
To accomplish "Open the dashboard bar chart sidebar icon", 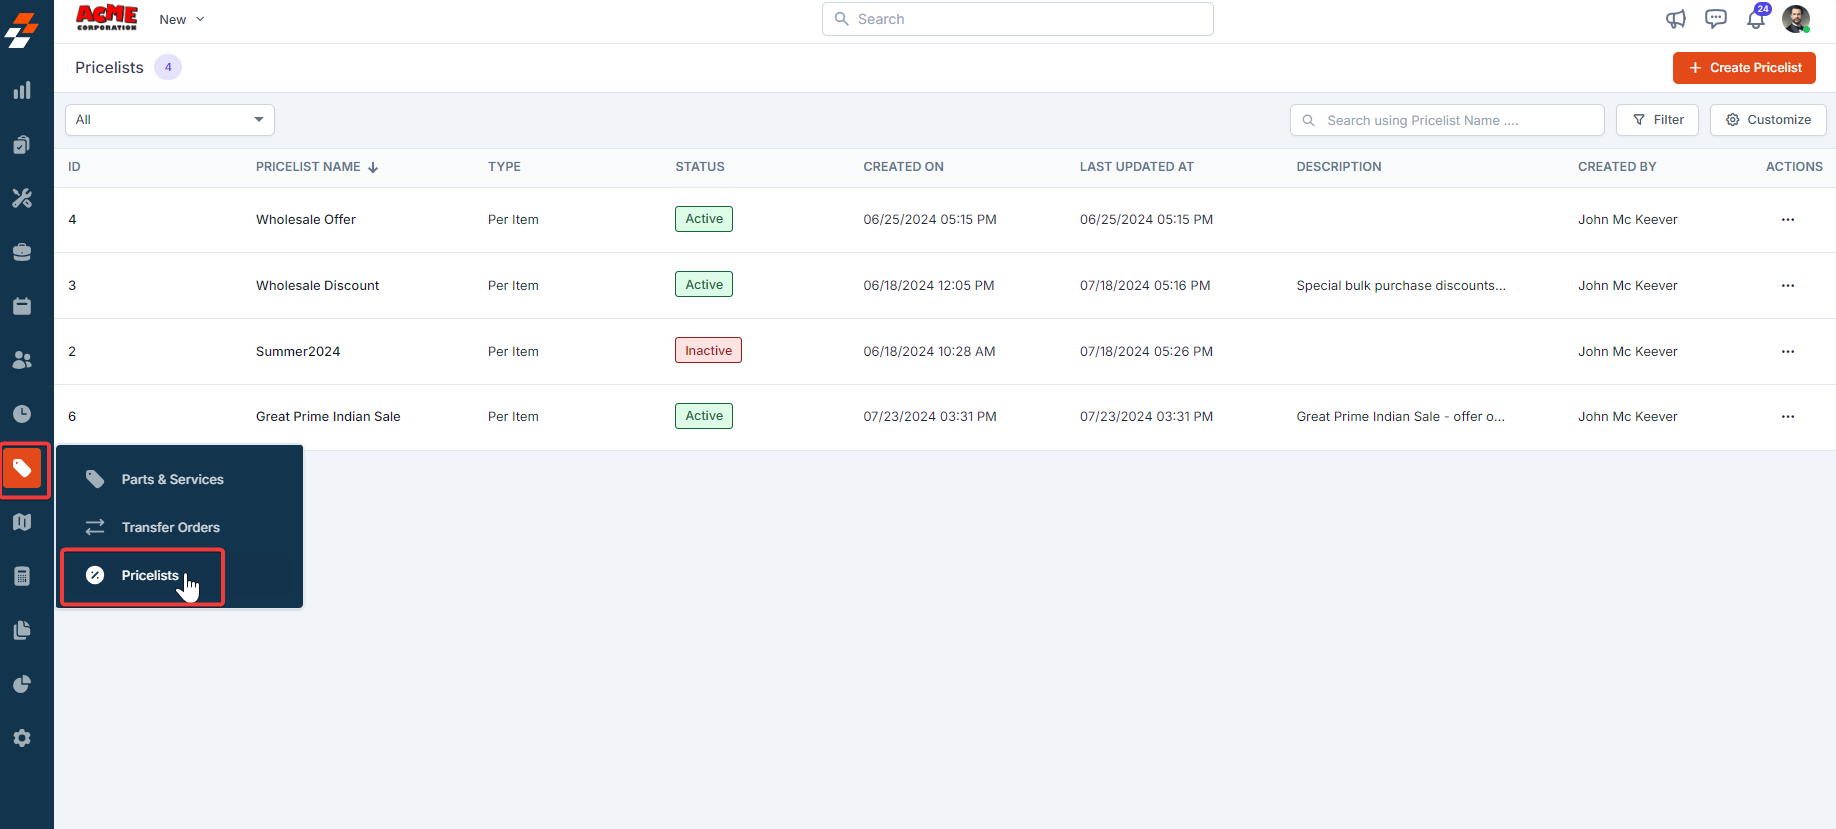I will coord(22,91).
